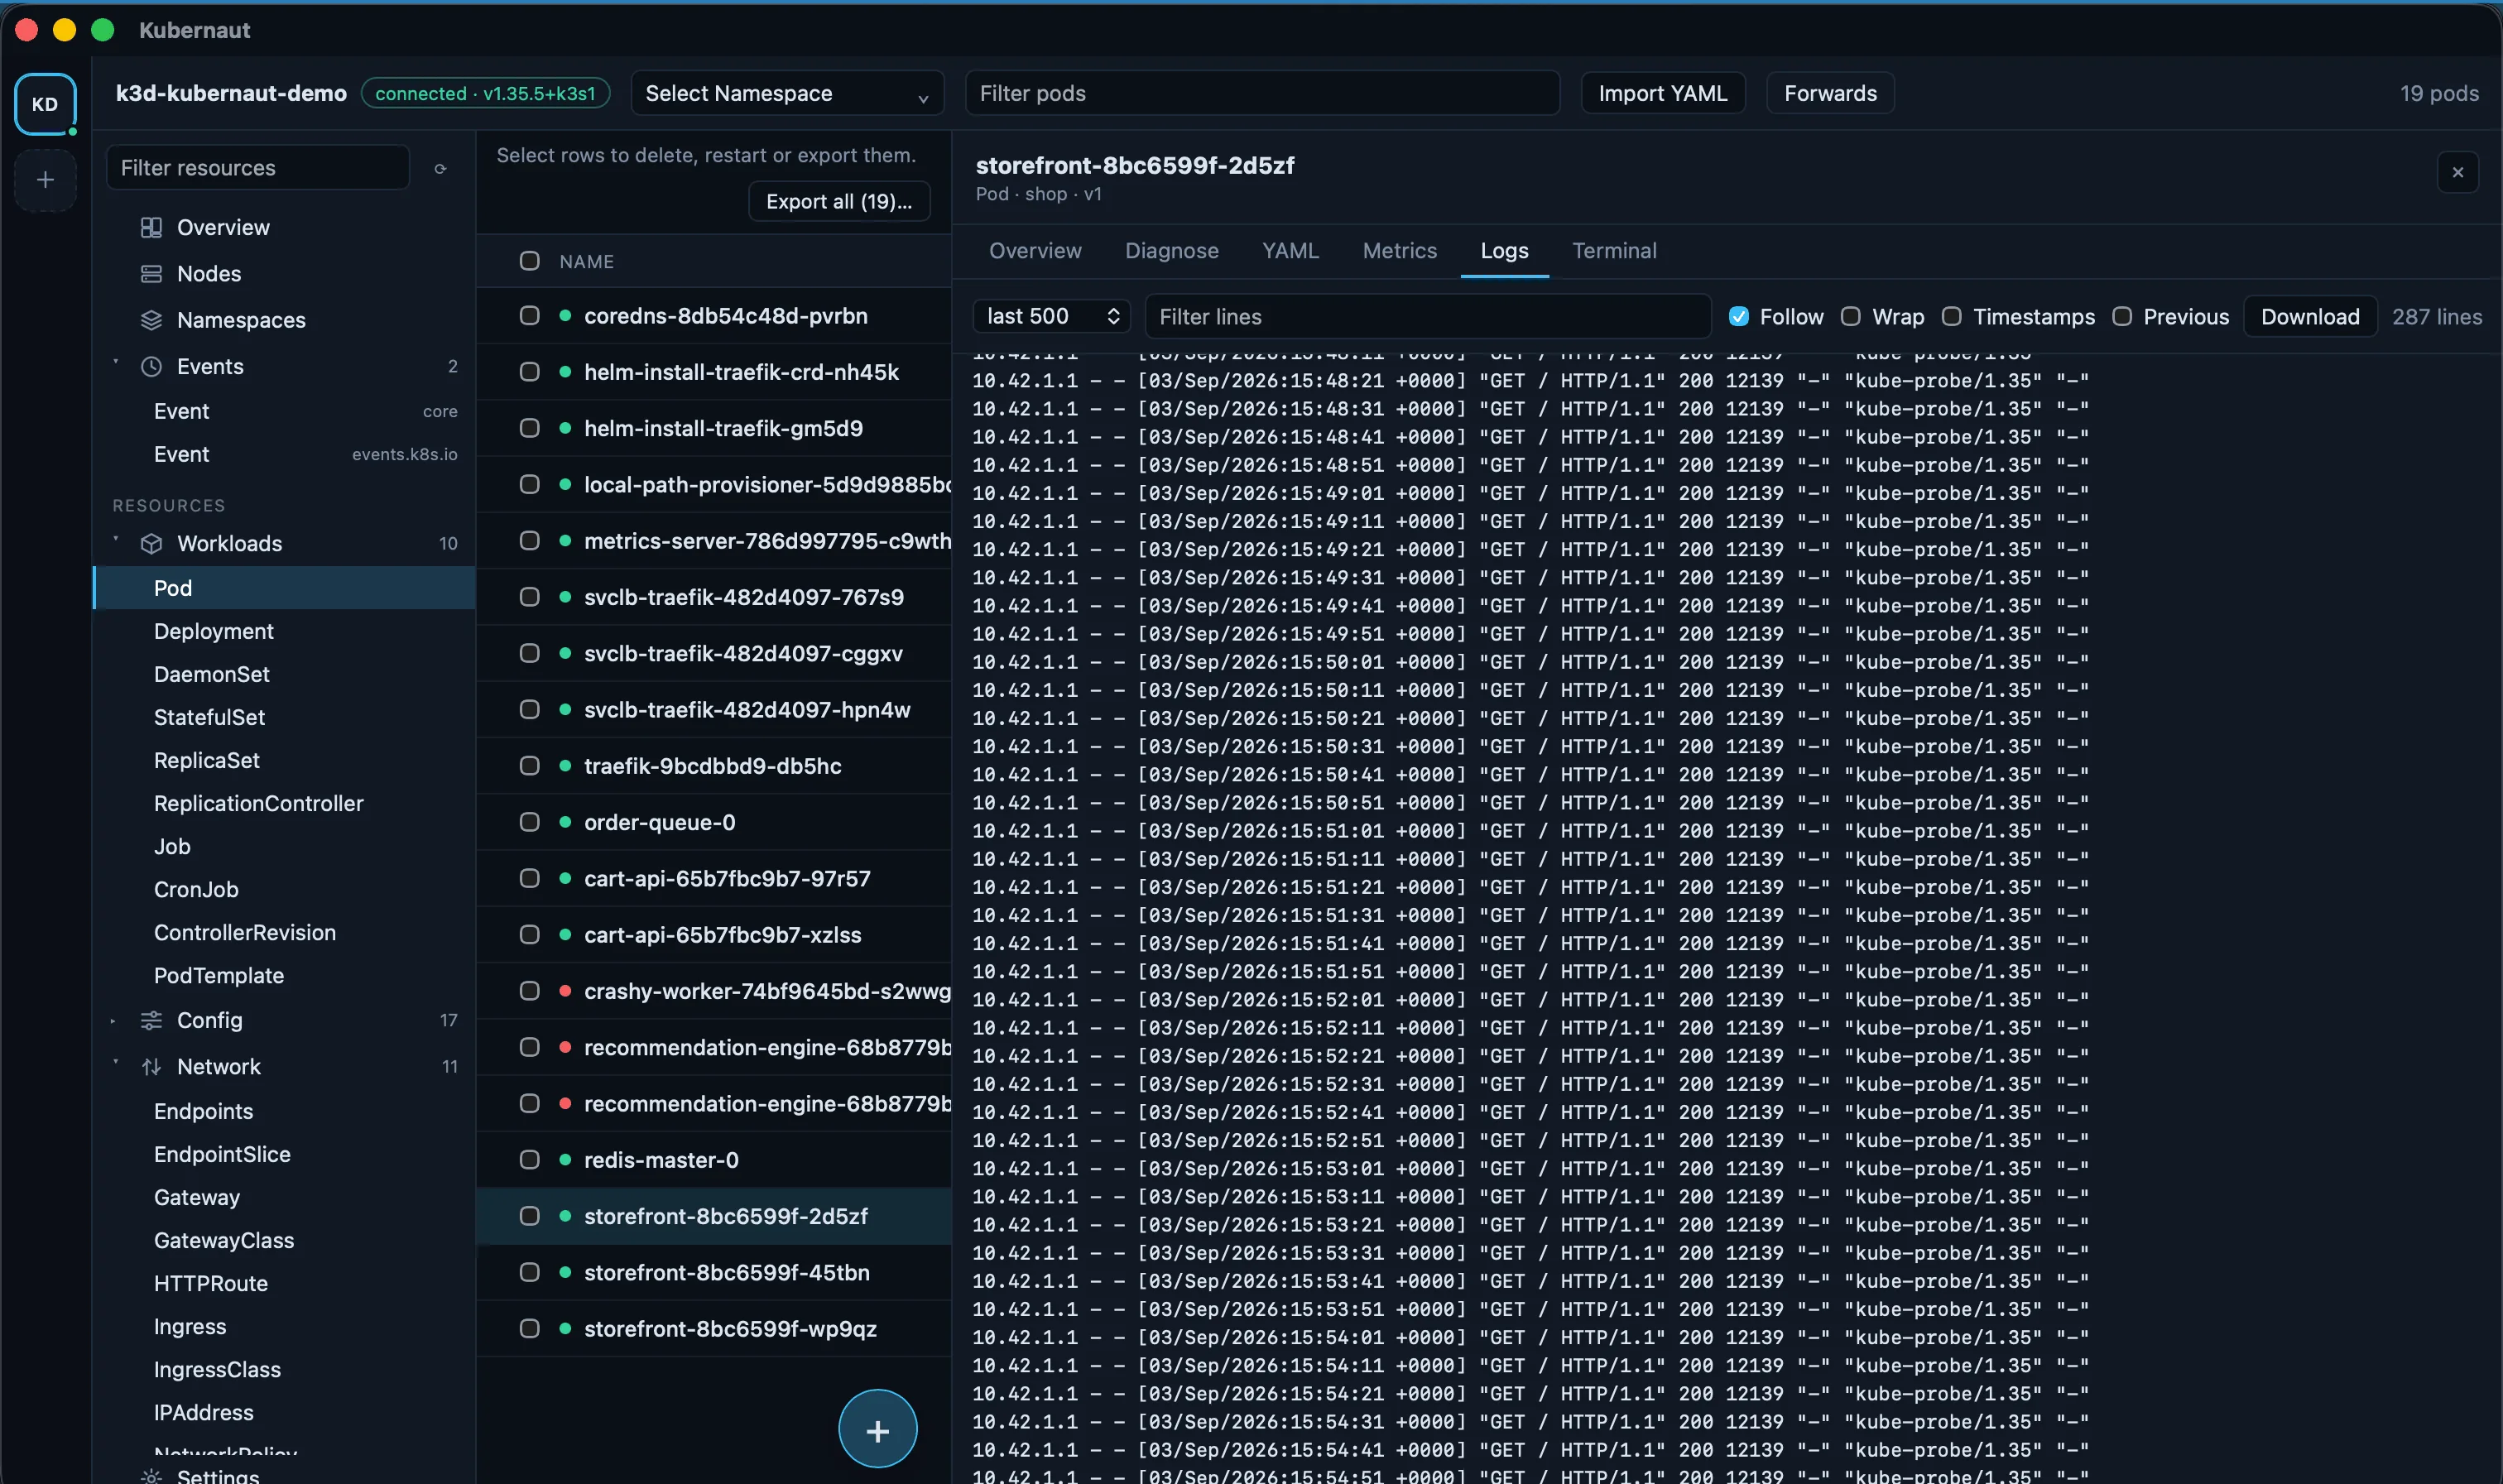The image size is (2503, 1484).
Task: Click green status dot of coredns pod
Action: coord(565,316)
